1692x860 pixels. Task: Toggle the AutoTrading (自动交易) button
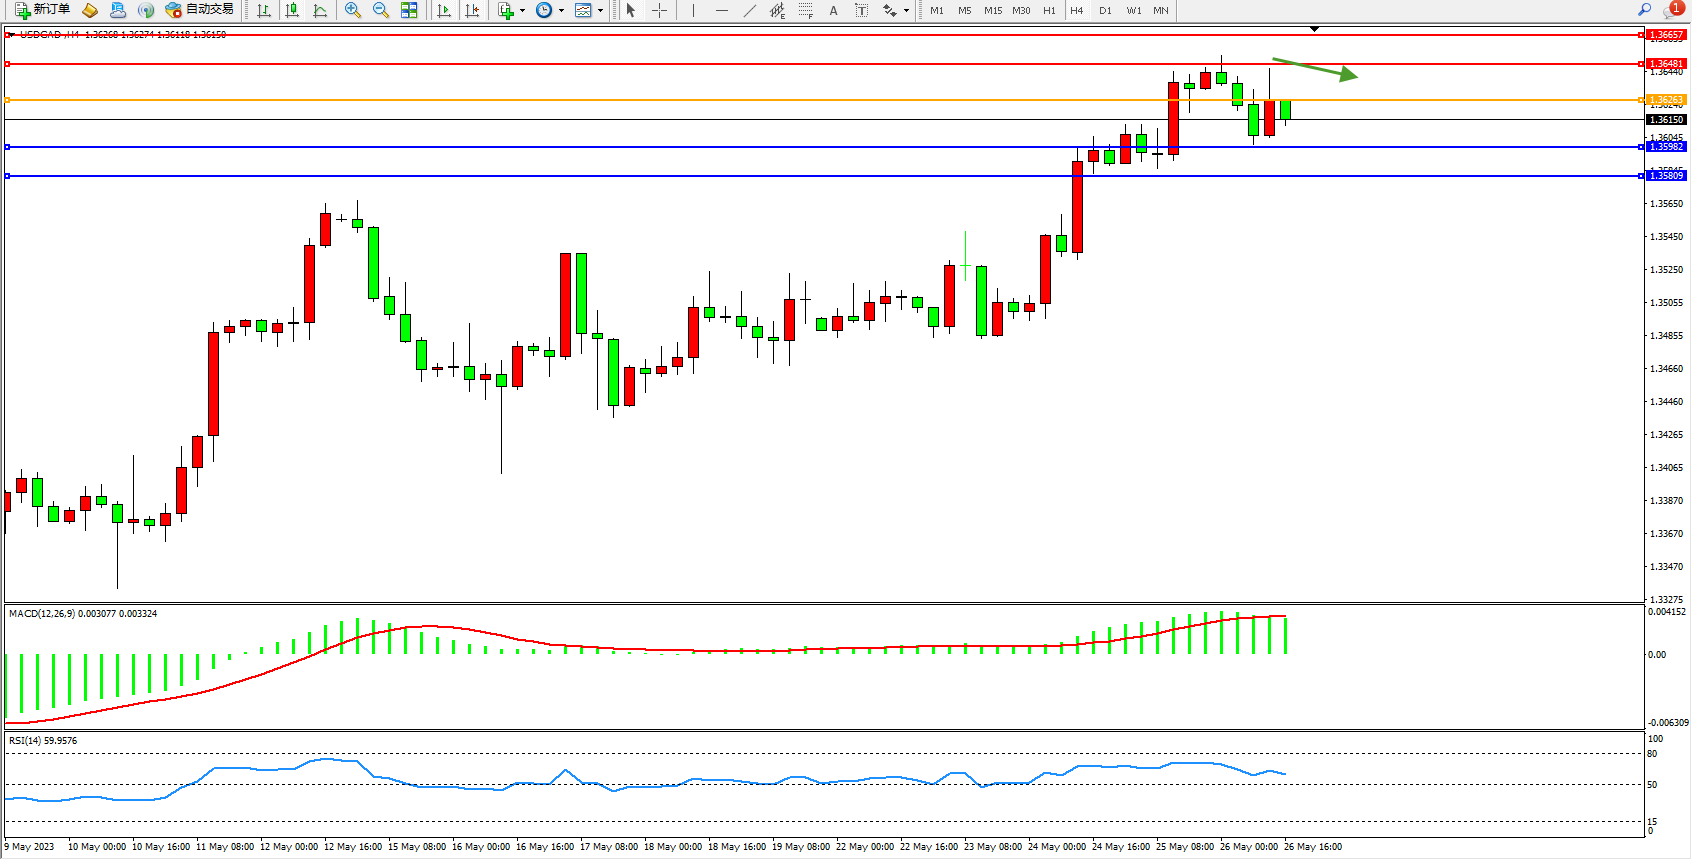pyautogui.click(x=200, y=10)
